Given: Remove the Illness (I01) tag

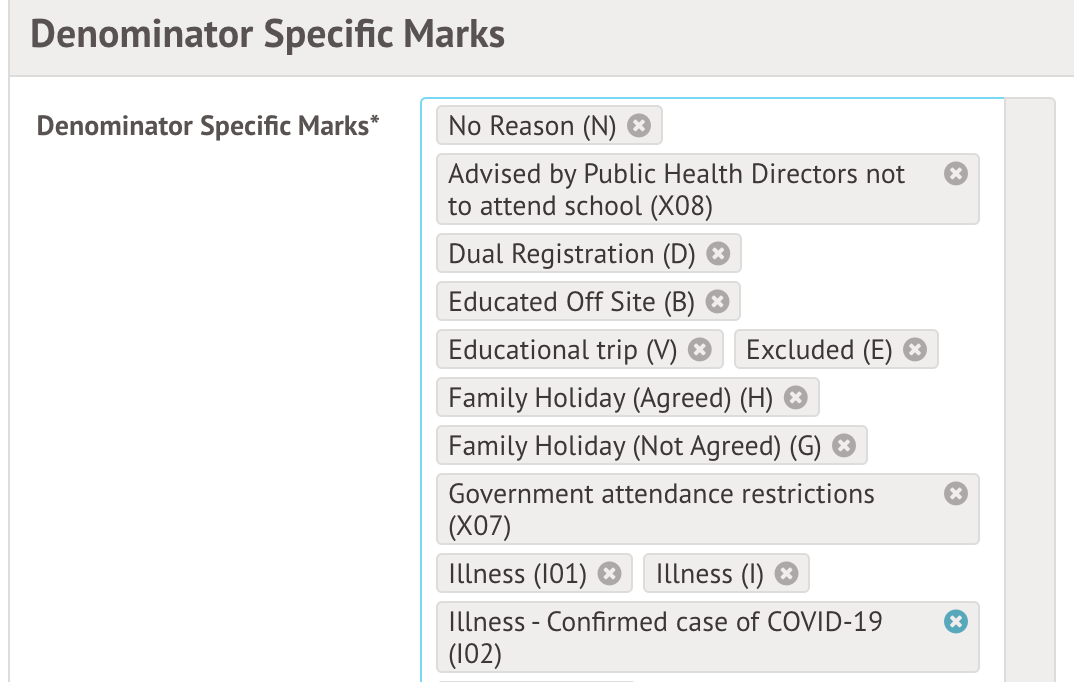Looking at the screenshot, I should [x=609, y=574].
